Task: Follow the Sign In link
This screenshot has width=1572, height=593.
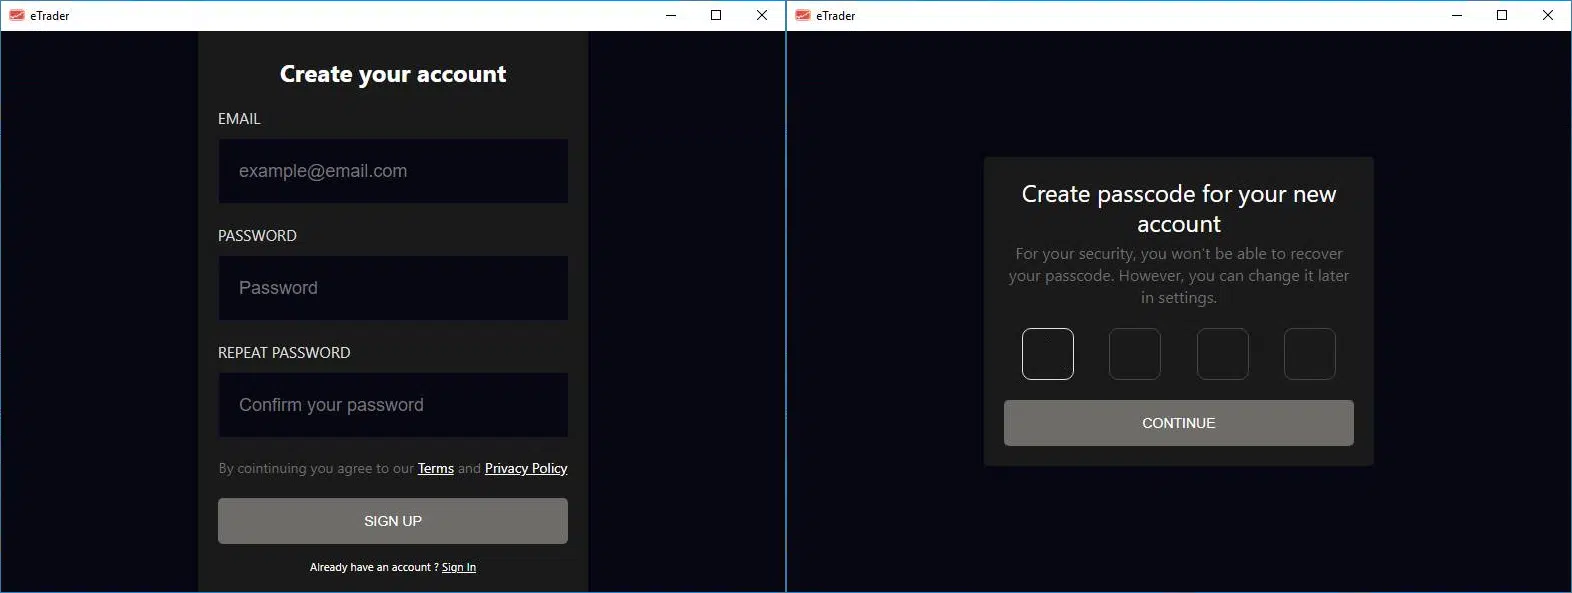Action: (x=459, y=568)
